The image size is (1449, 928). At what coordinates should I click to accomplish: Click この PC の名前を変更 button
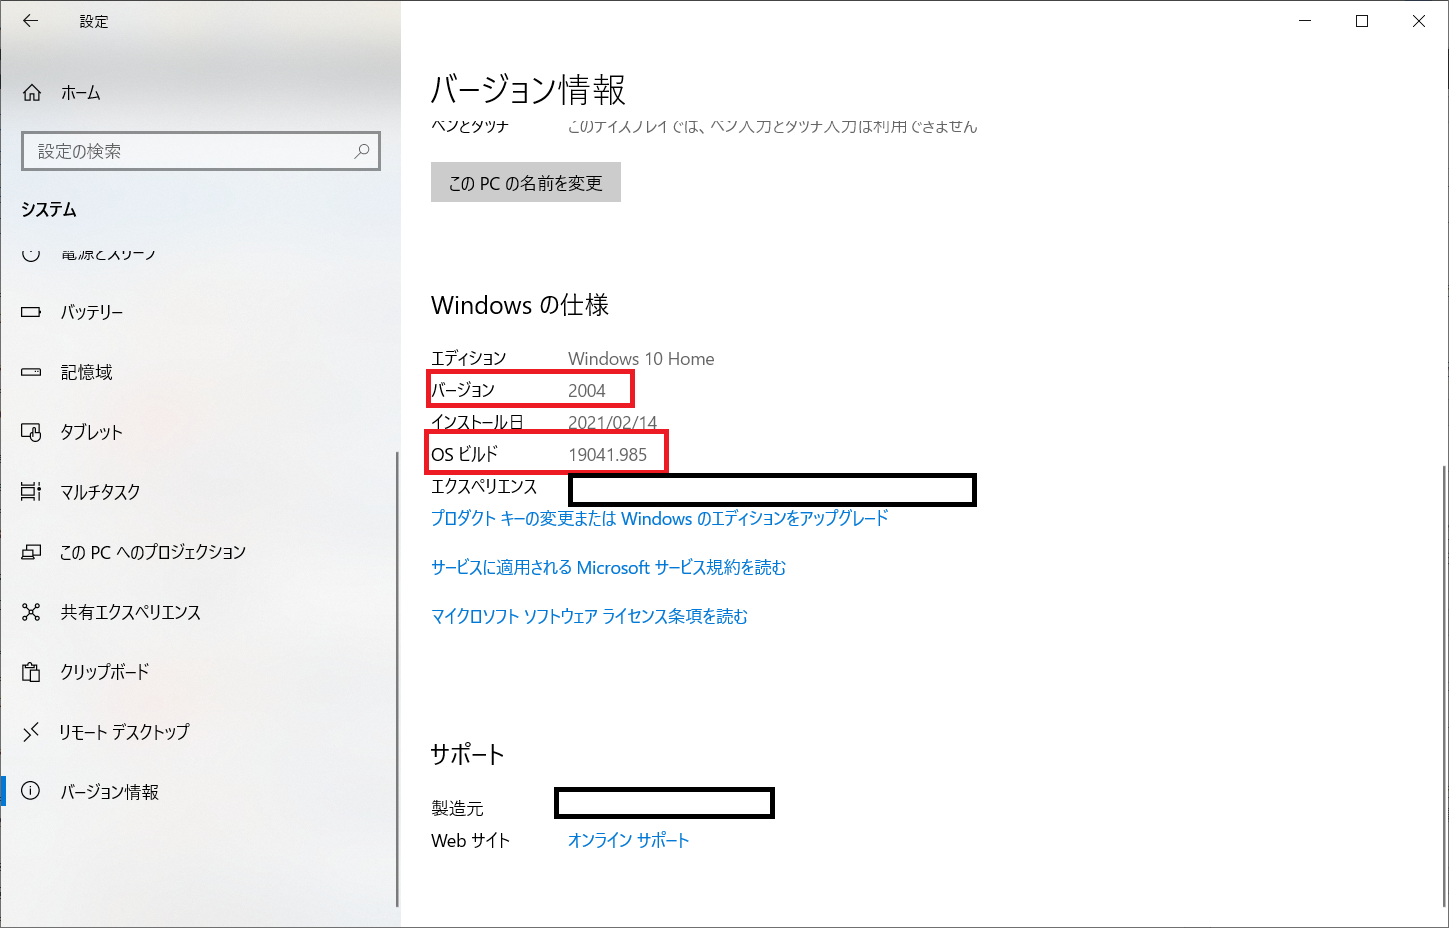(526, 182)
